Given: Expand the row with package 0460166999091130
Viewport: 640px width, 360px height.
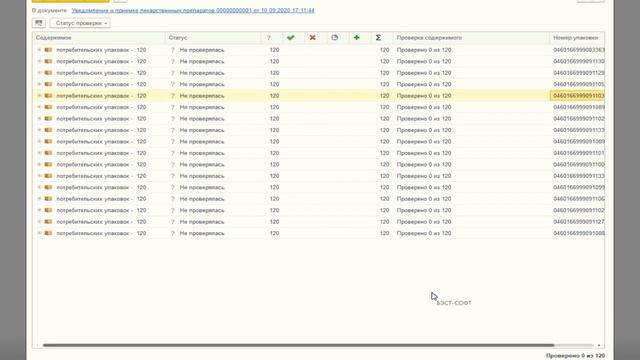Looking at the screenshot, I should (x=40, y=61).
